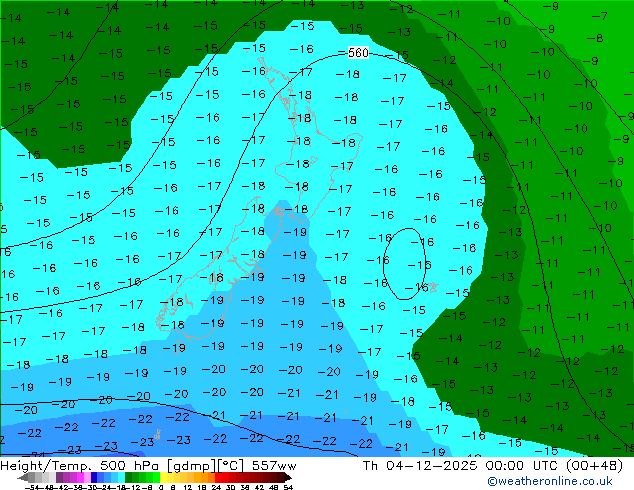Click the dark right arrow of color scale

coord(287,477)
